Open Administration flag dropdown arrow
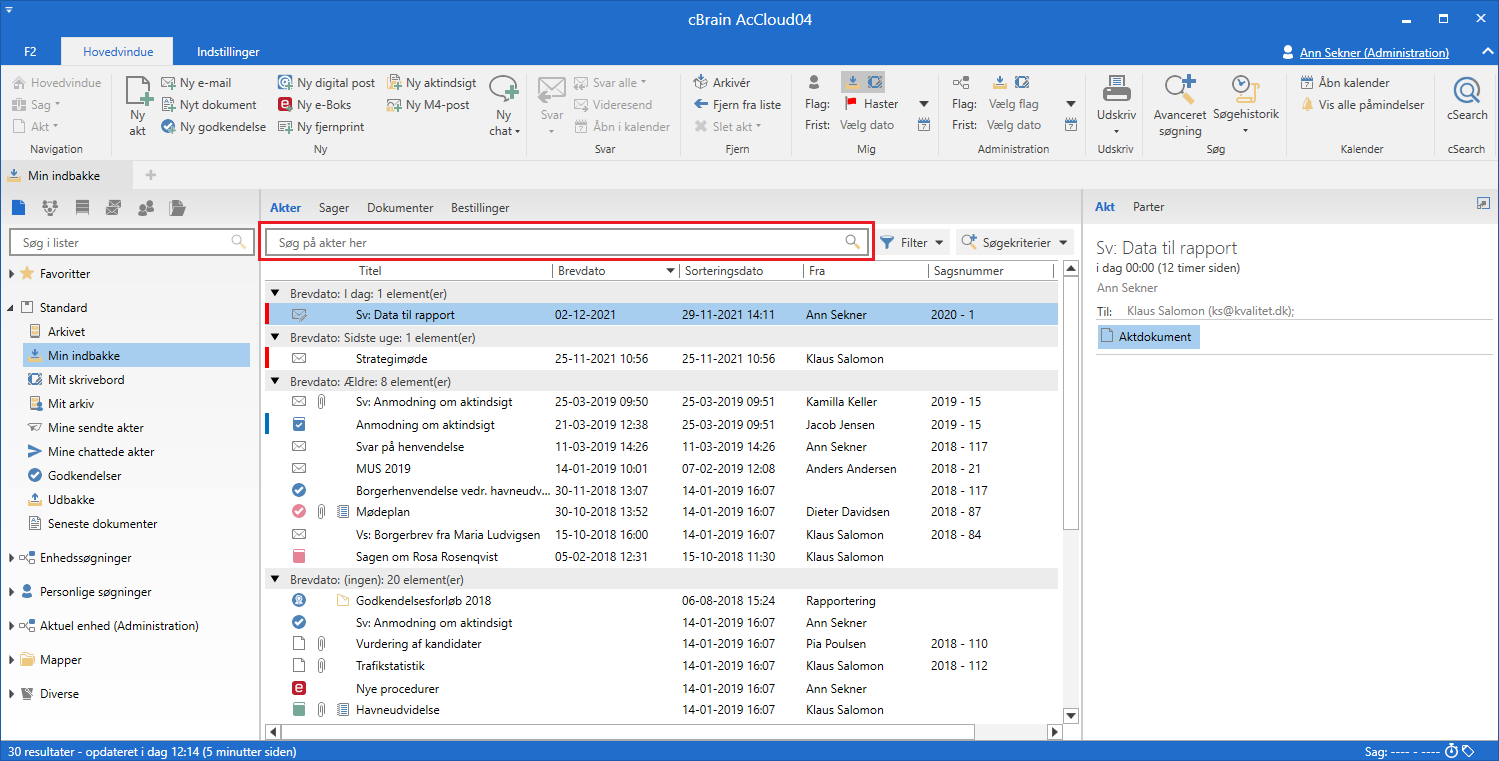Viewport: 1499px width, 761px height. 1071,104
